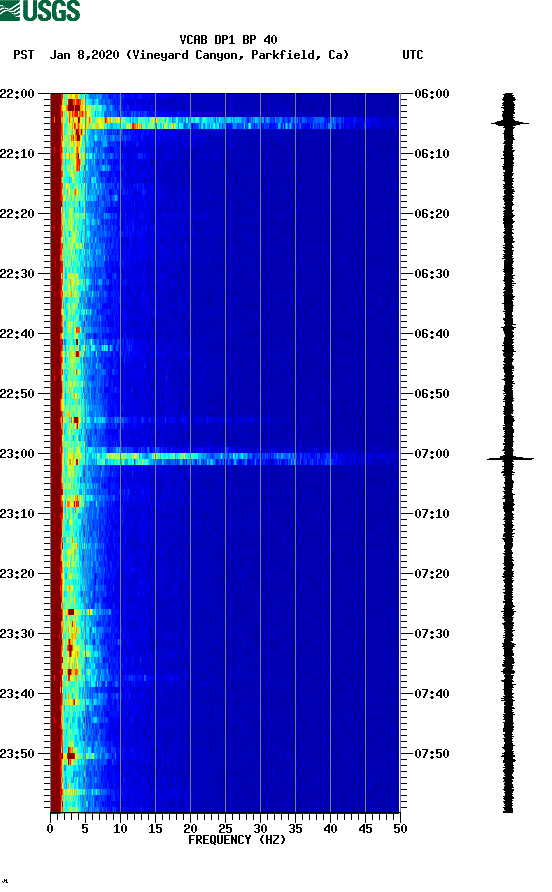Click the '07:20' UTC time label
Viewport: 552px width, 892px height.
click(432, 573)
